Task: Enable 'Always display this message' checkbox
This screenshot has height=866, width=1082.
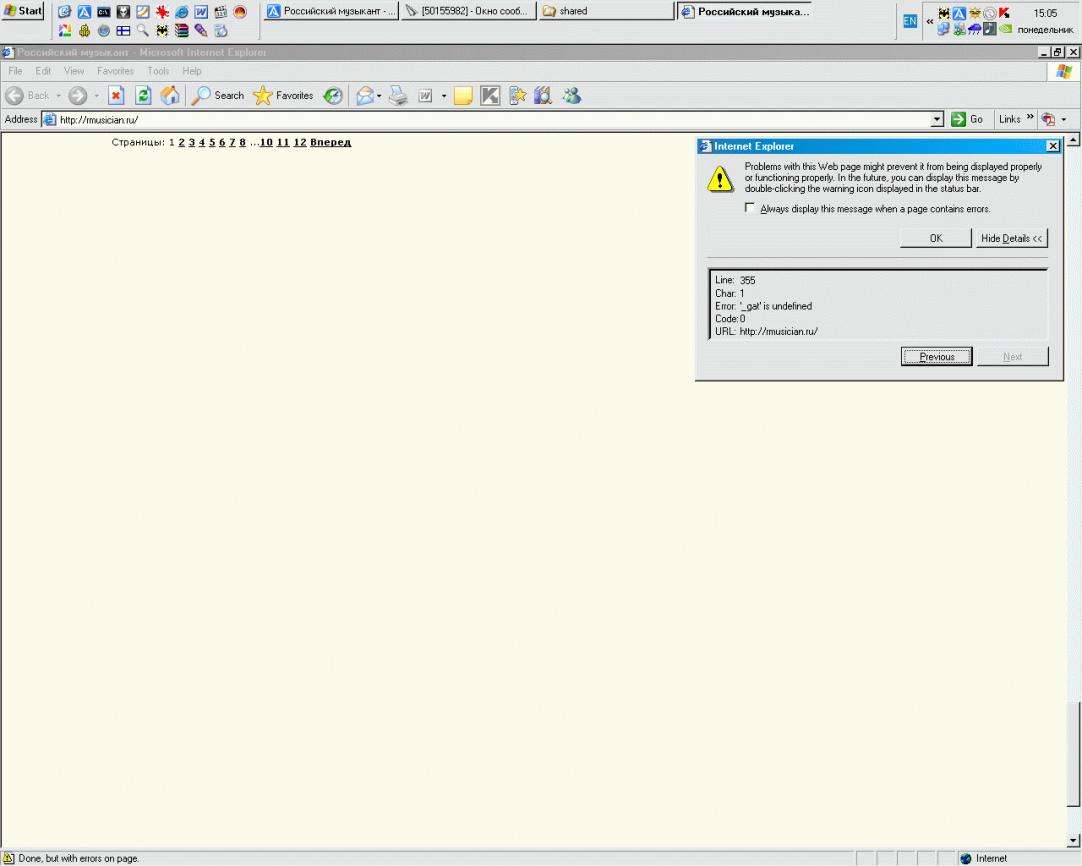Action: pos(750,209)
